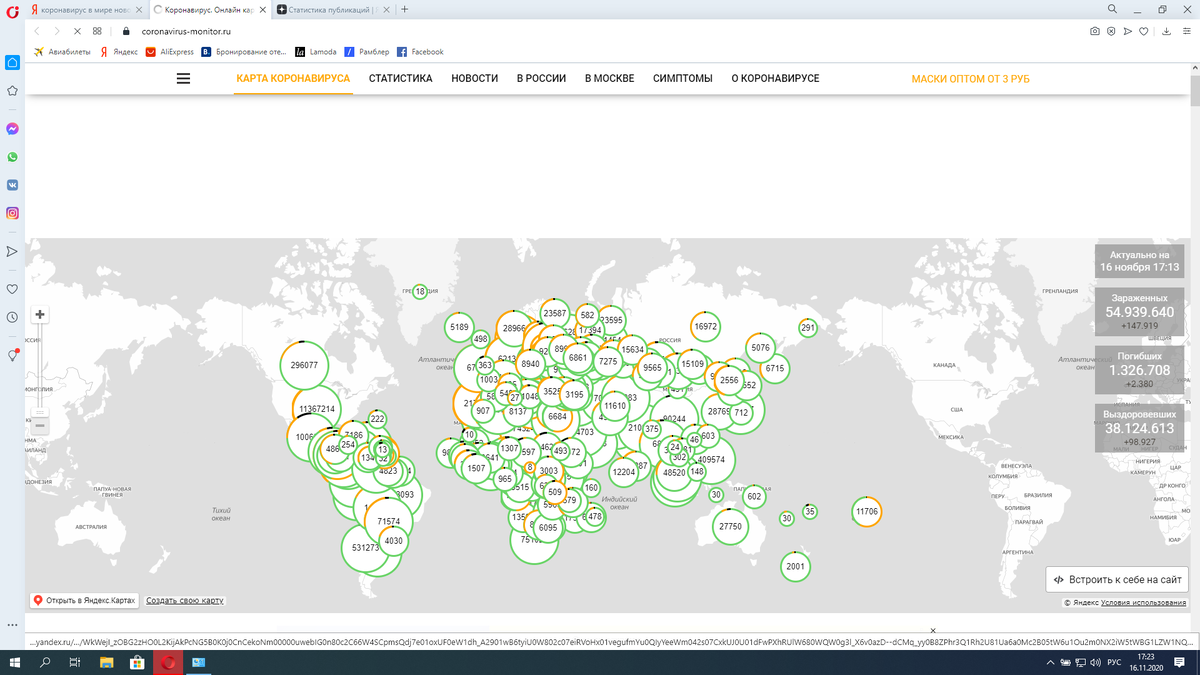The width and height of the screenshot is (1200, 675).
Task: Click МАСКИ ОПТОМ ОТ 3 РУБ link
Action: (x=970, y=78)
